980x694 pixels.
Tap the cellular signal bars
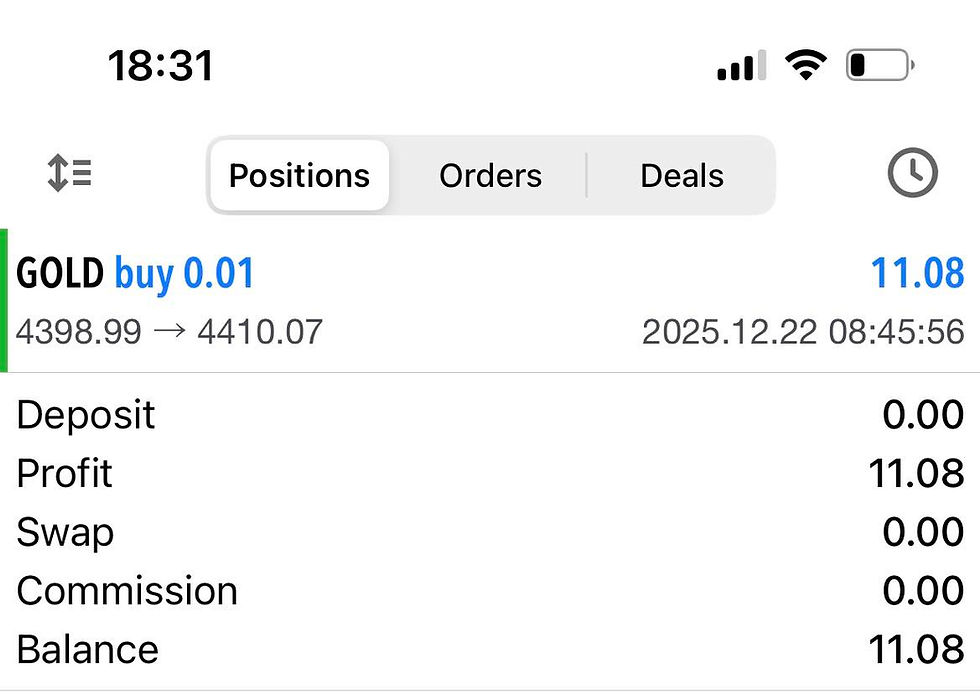click(741, 67)
